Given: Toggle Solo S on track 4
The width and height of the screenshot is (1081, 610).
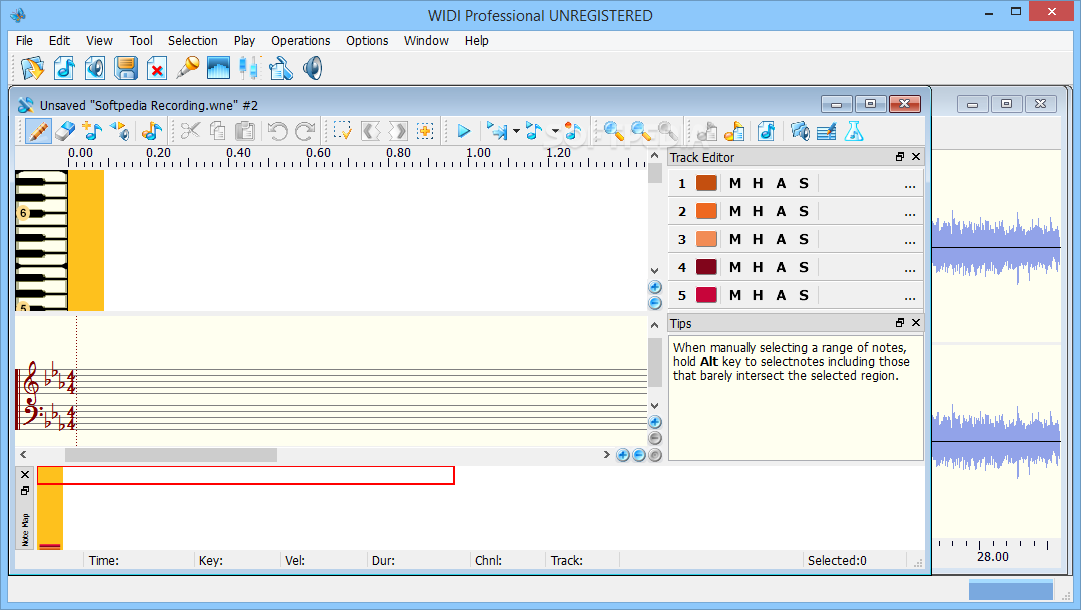Looking at the screenshot, I should coord(804,267).
